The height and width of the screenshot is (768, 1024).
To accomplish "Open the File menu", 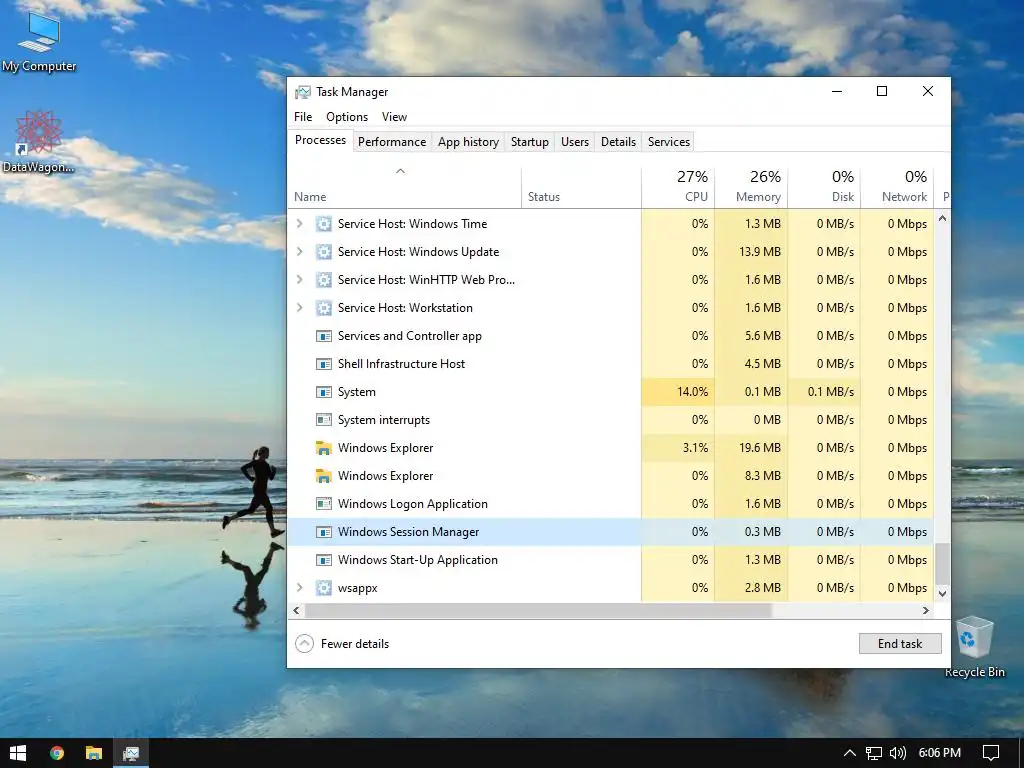I will [303, 117].
